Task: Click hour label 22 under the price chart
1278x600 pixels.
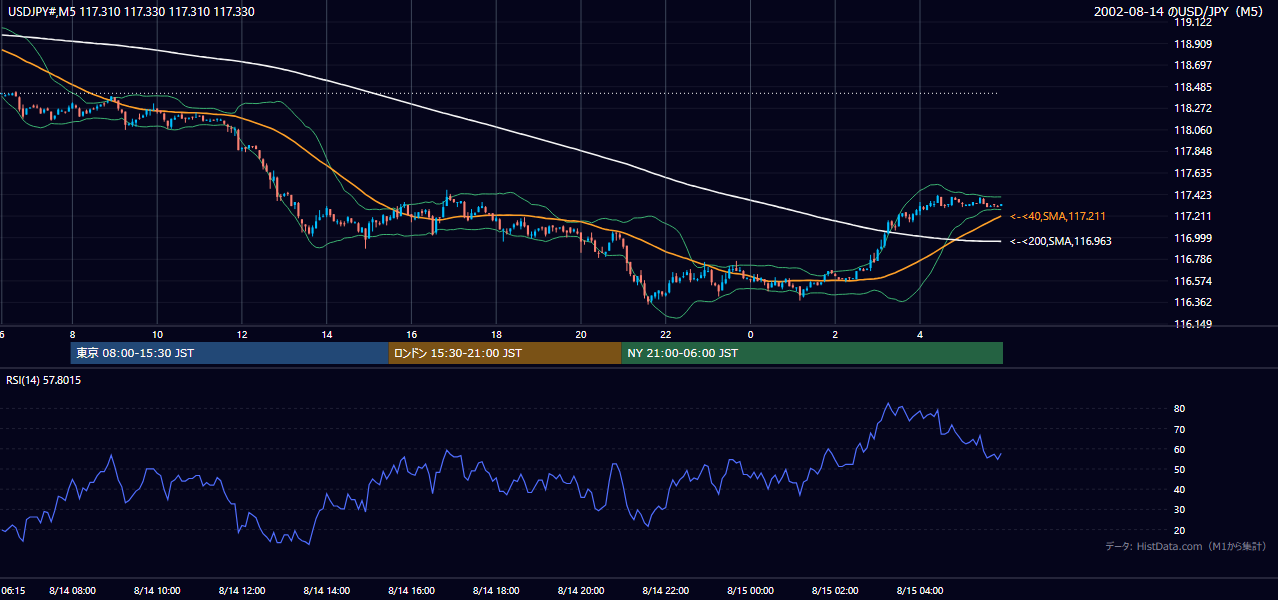Action: tap(666, 334)
